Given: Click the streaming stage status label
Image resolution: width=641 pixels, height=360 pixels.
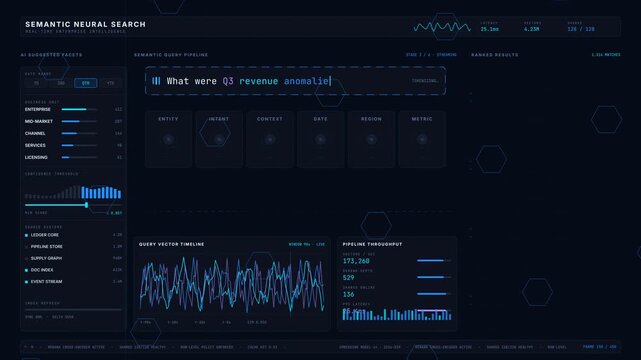Looking at the screenshot, I should click(x=431, y=55).
